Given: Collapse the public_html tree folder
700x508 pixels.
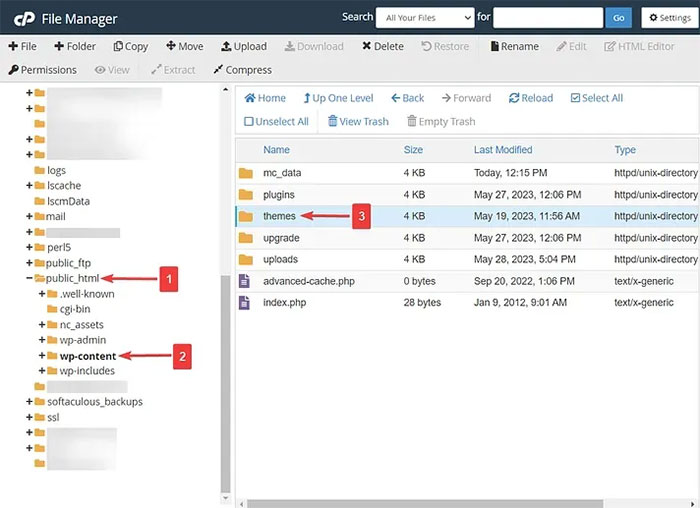Looking at the screenshot, I should (29, 279).
